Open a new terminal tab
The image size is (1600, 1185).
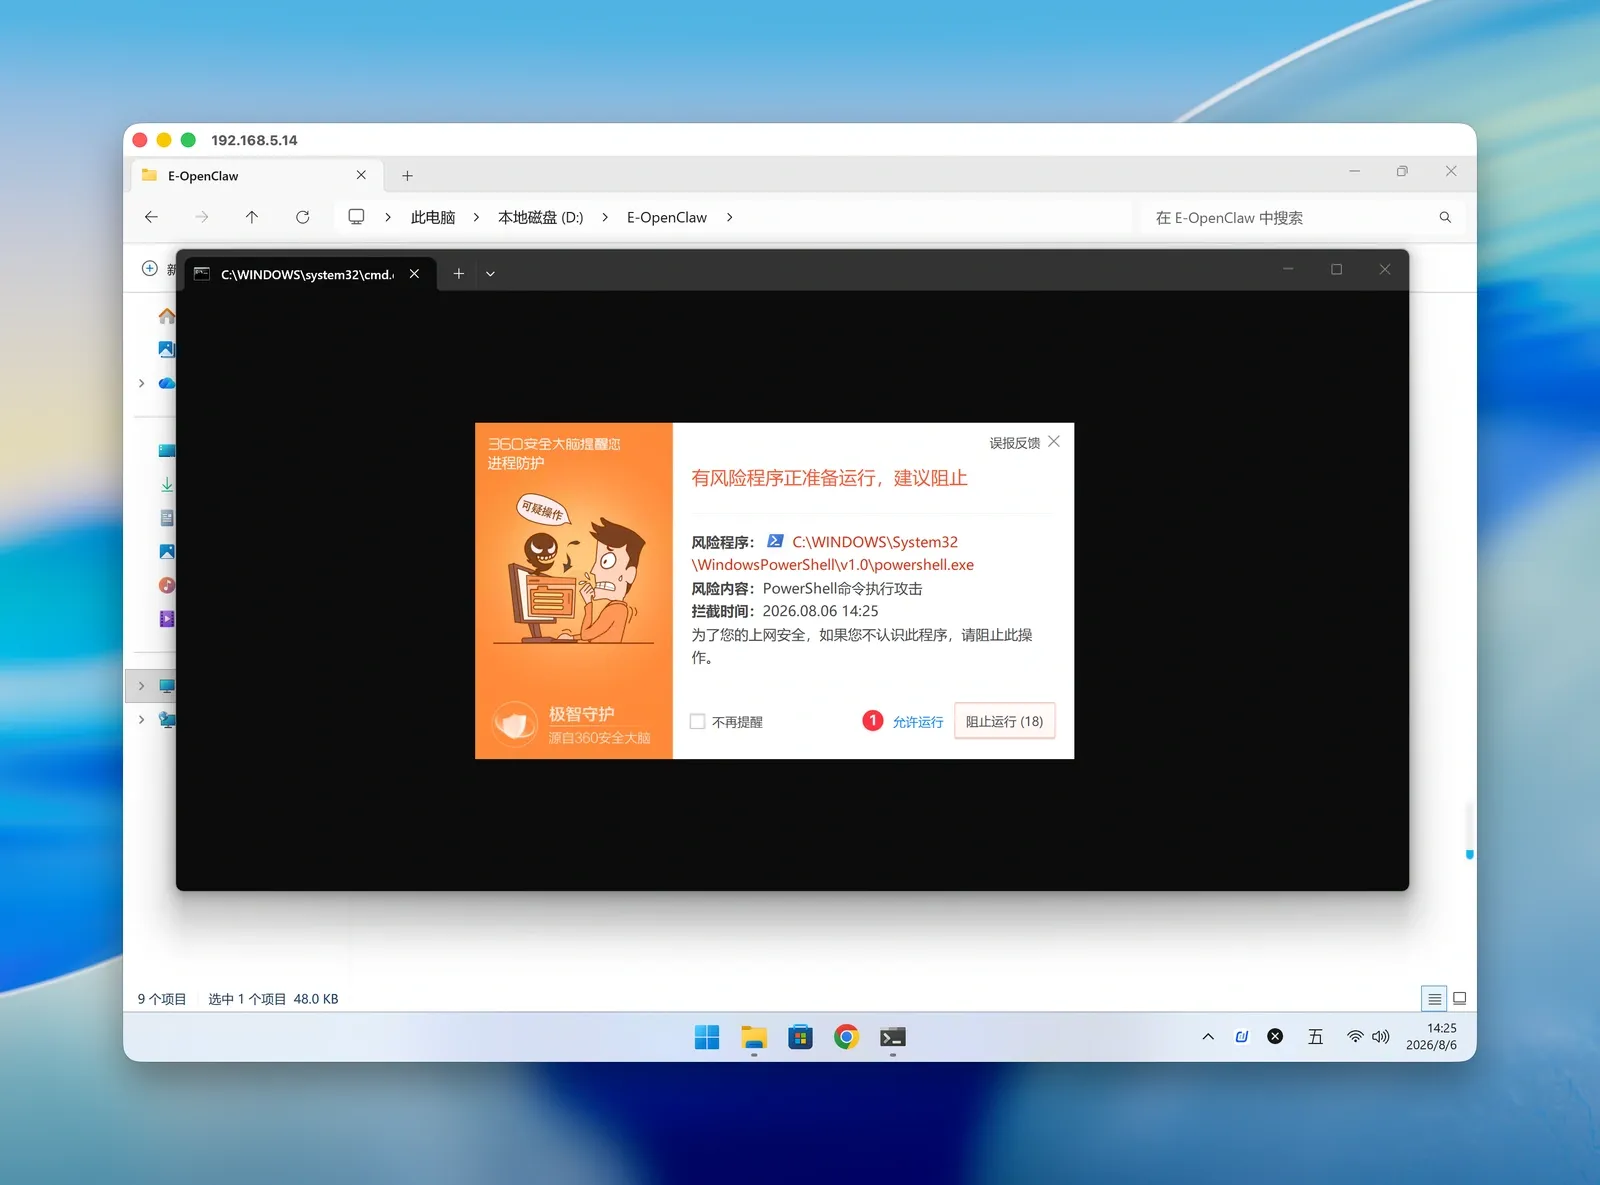point(458,273)
